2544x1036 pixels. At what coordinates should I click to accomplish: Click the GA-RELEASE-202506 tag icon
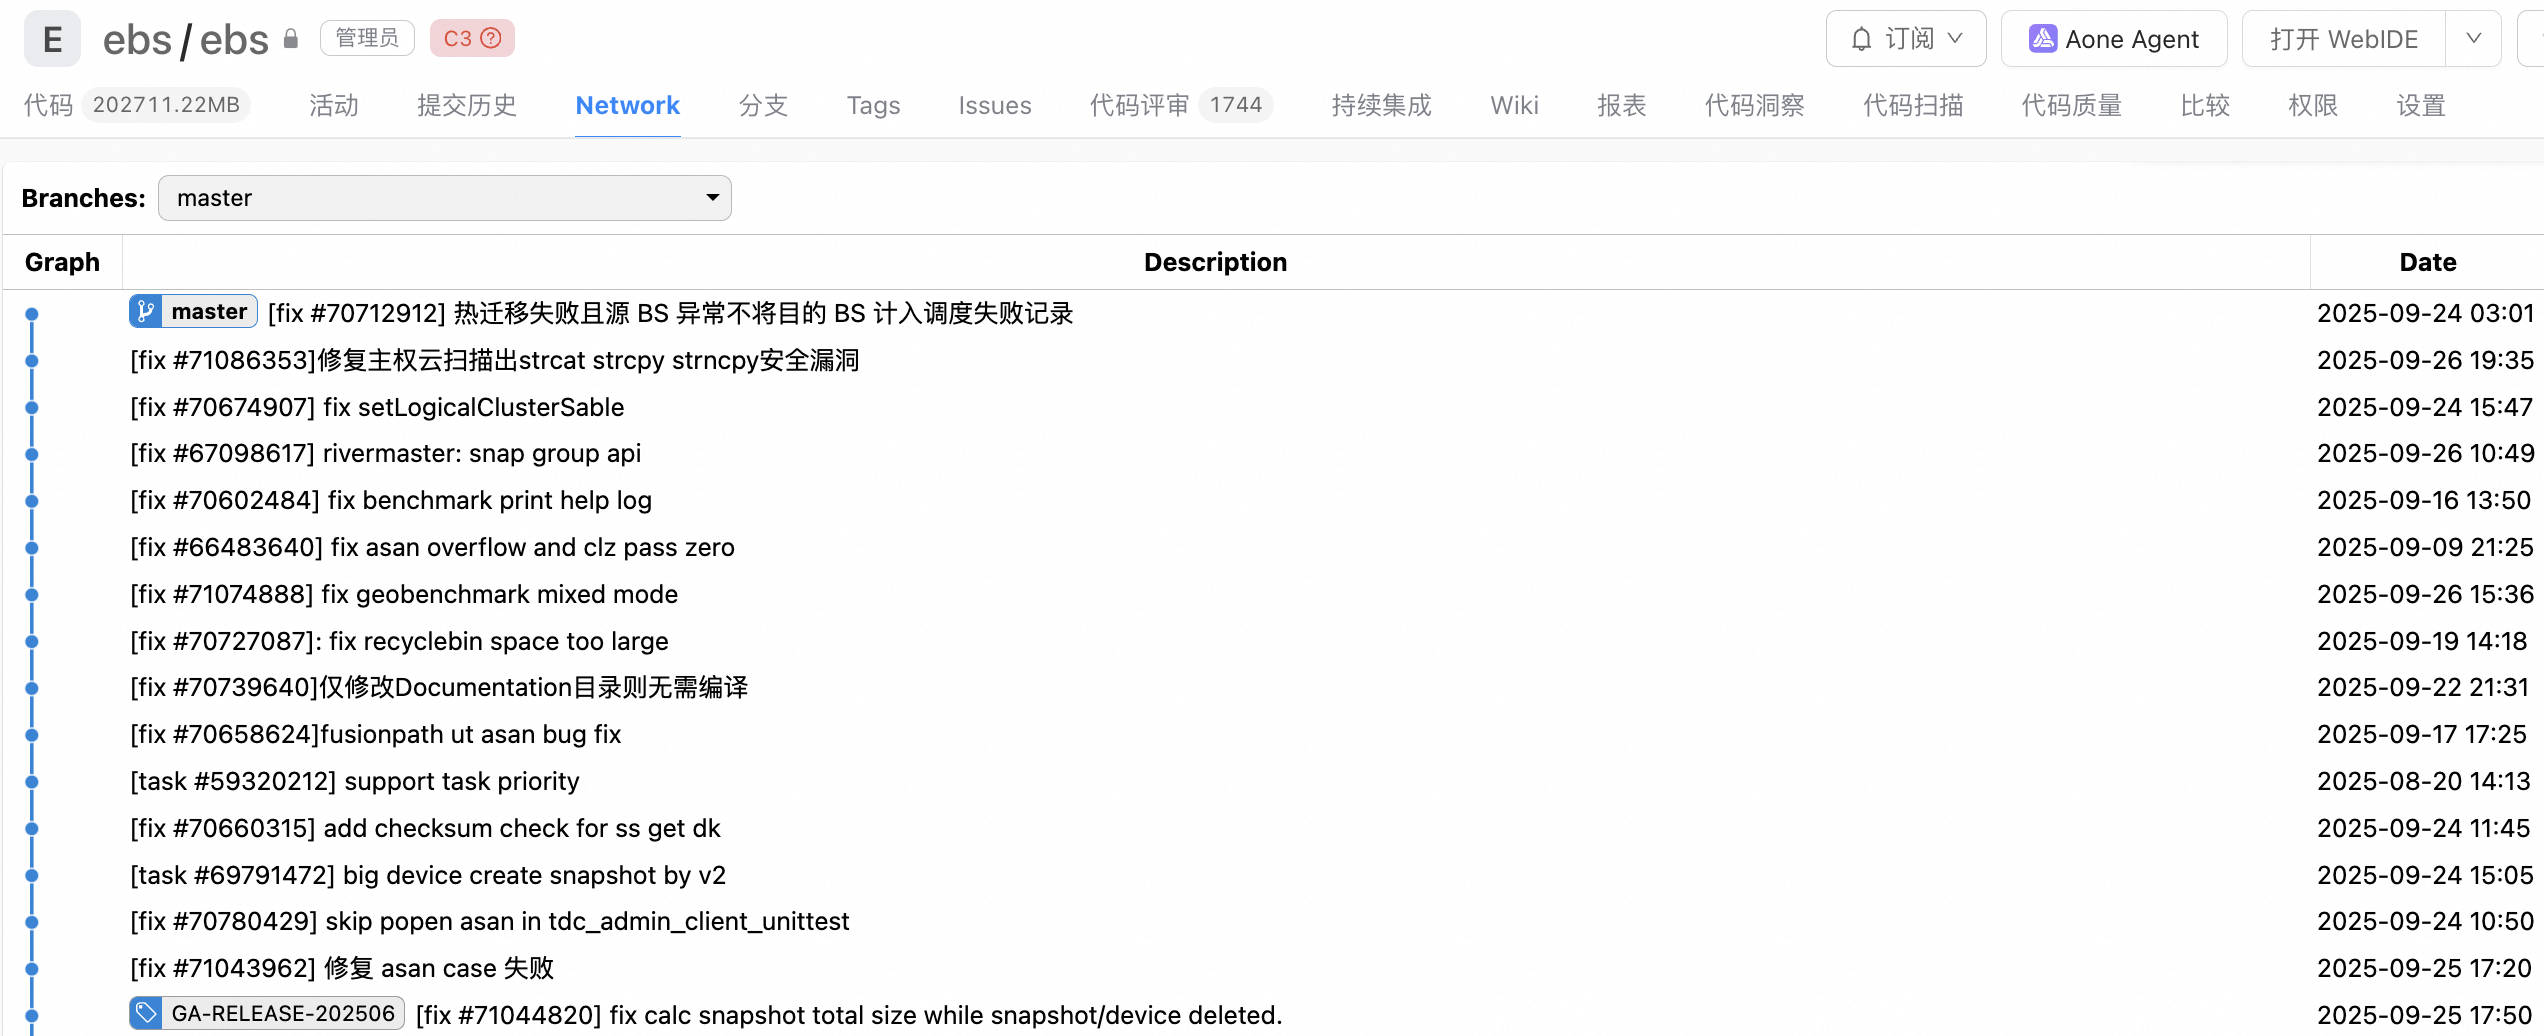click(x=146, y=1013)
